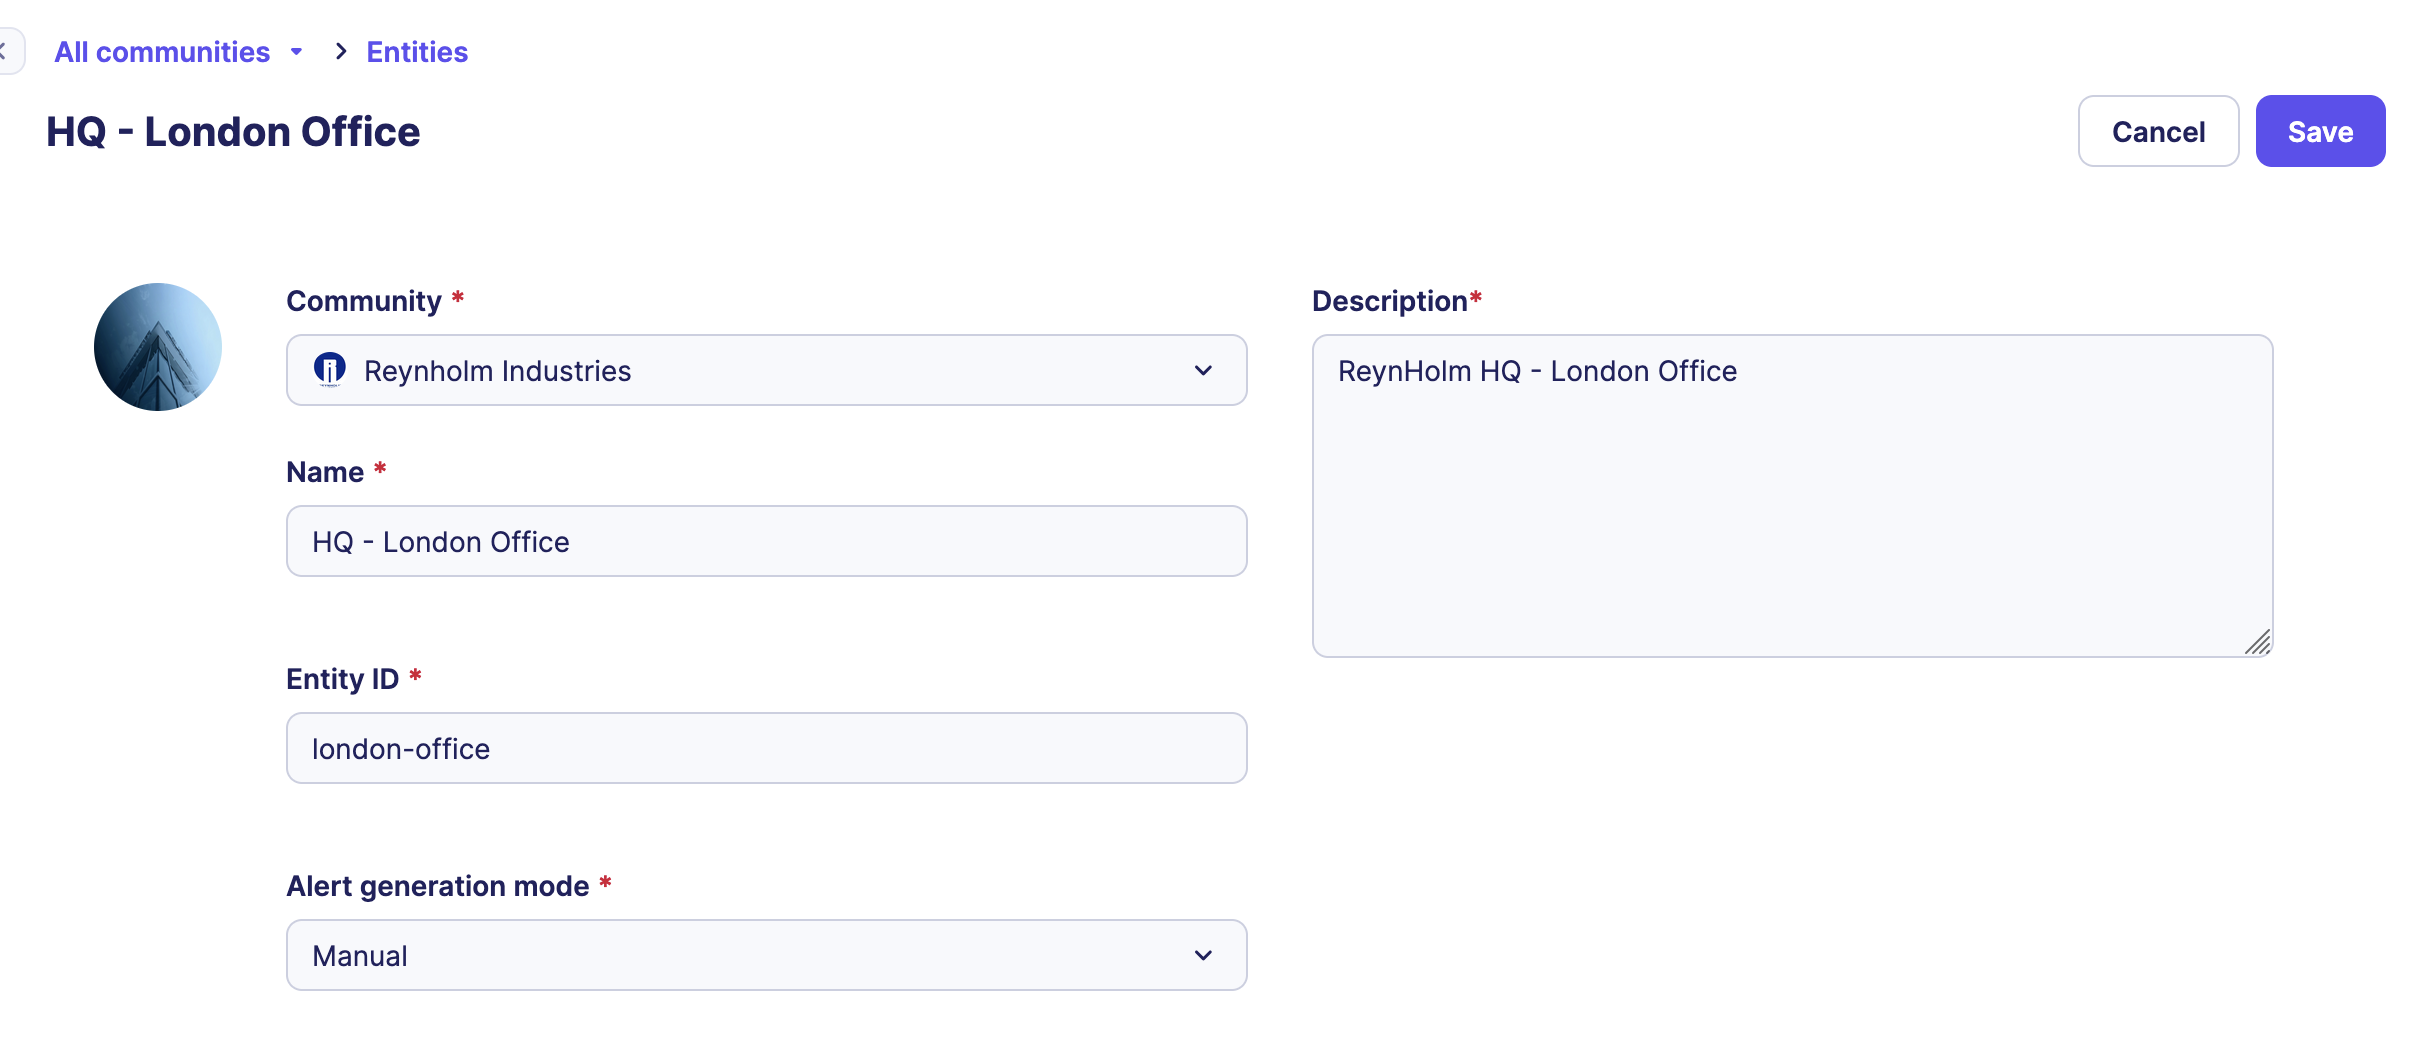Click the entity building avatar image
2430x1050 pixels.
click(158, 347)
